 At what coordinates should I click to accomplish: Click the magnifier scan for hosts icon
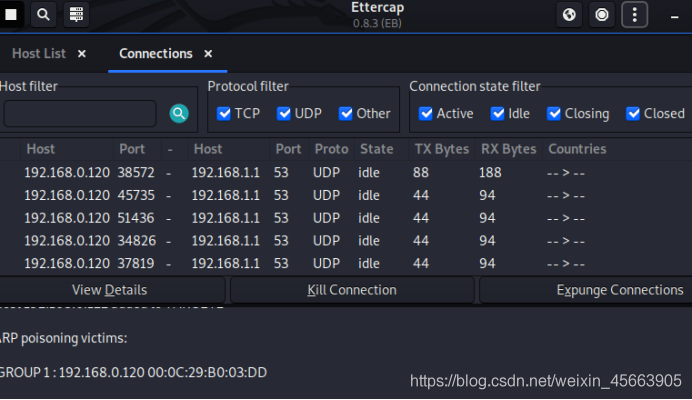[x=43, y=15]
